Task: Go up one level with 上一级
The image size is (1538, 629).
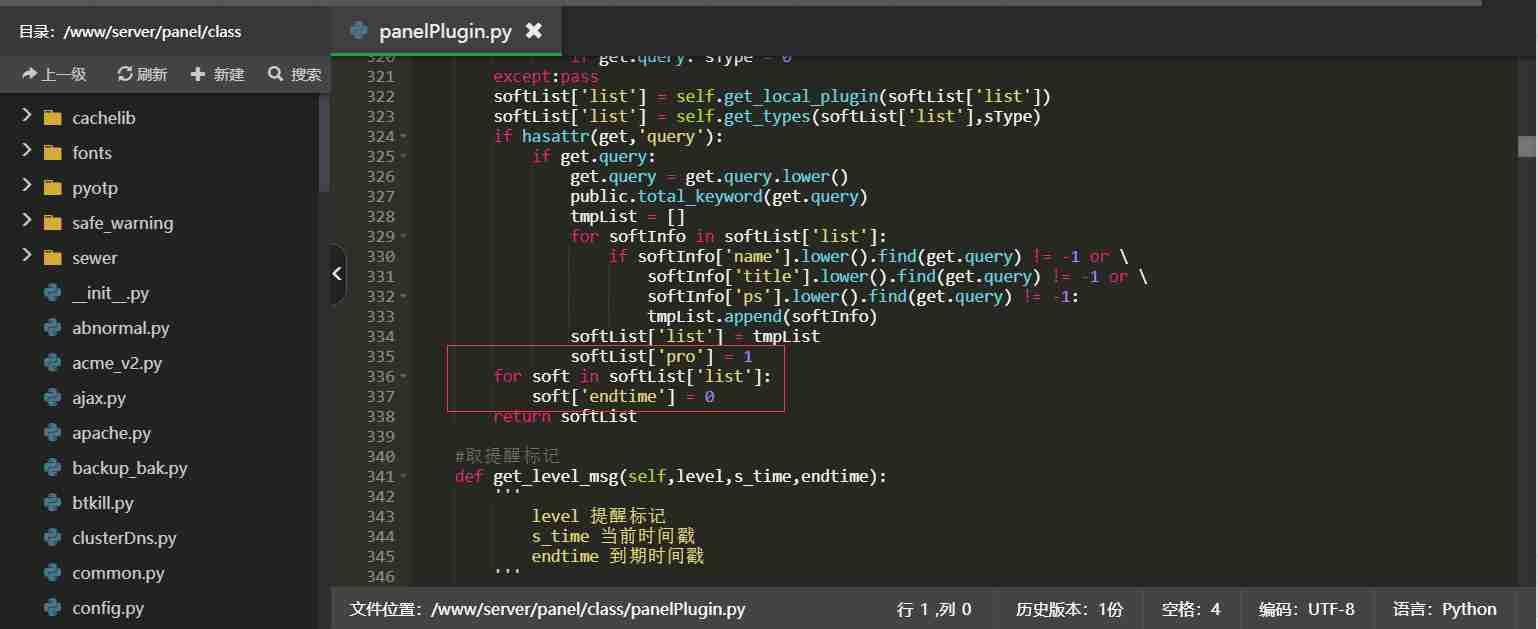Action: point(55,74)
